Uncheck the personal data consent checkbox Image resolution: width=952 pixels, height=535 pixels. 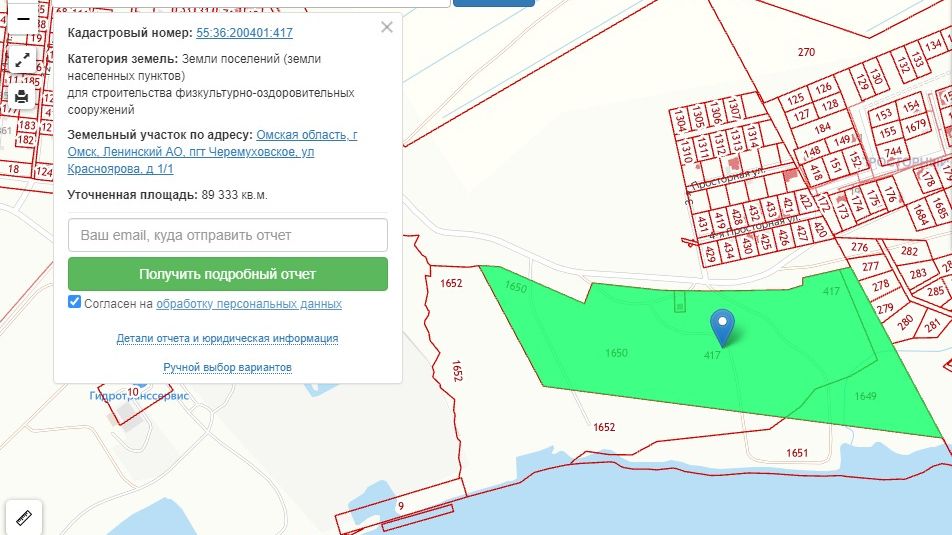(75, 302)
